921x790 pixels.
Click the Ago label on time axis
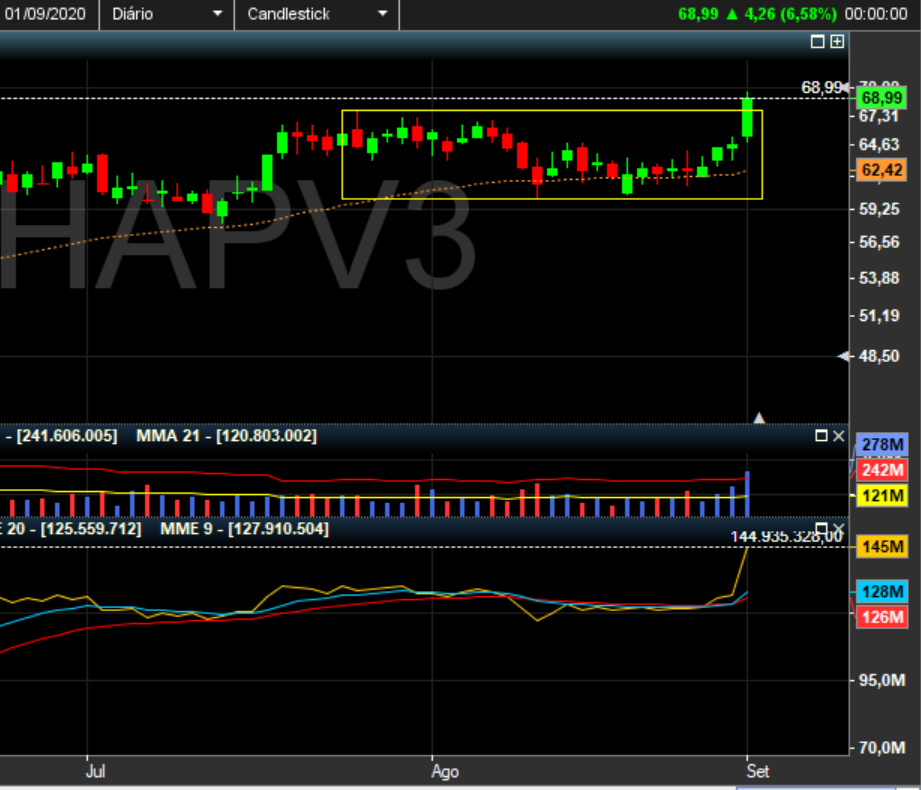(x=444, y=772)
